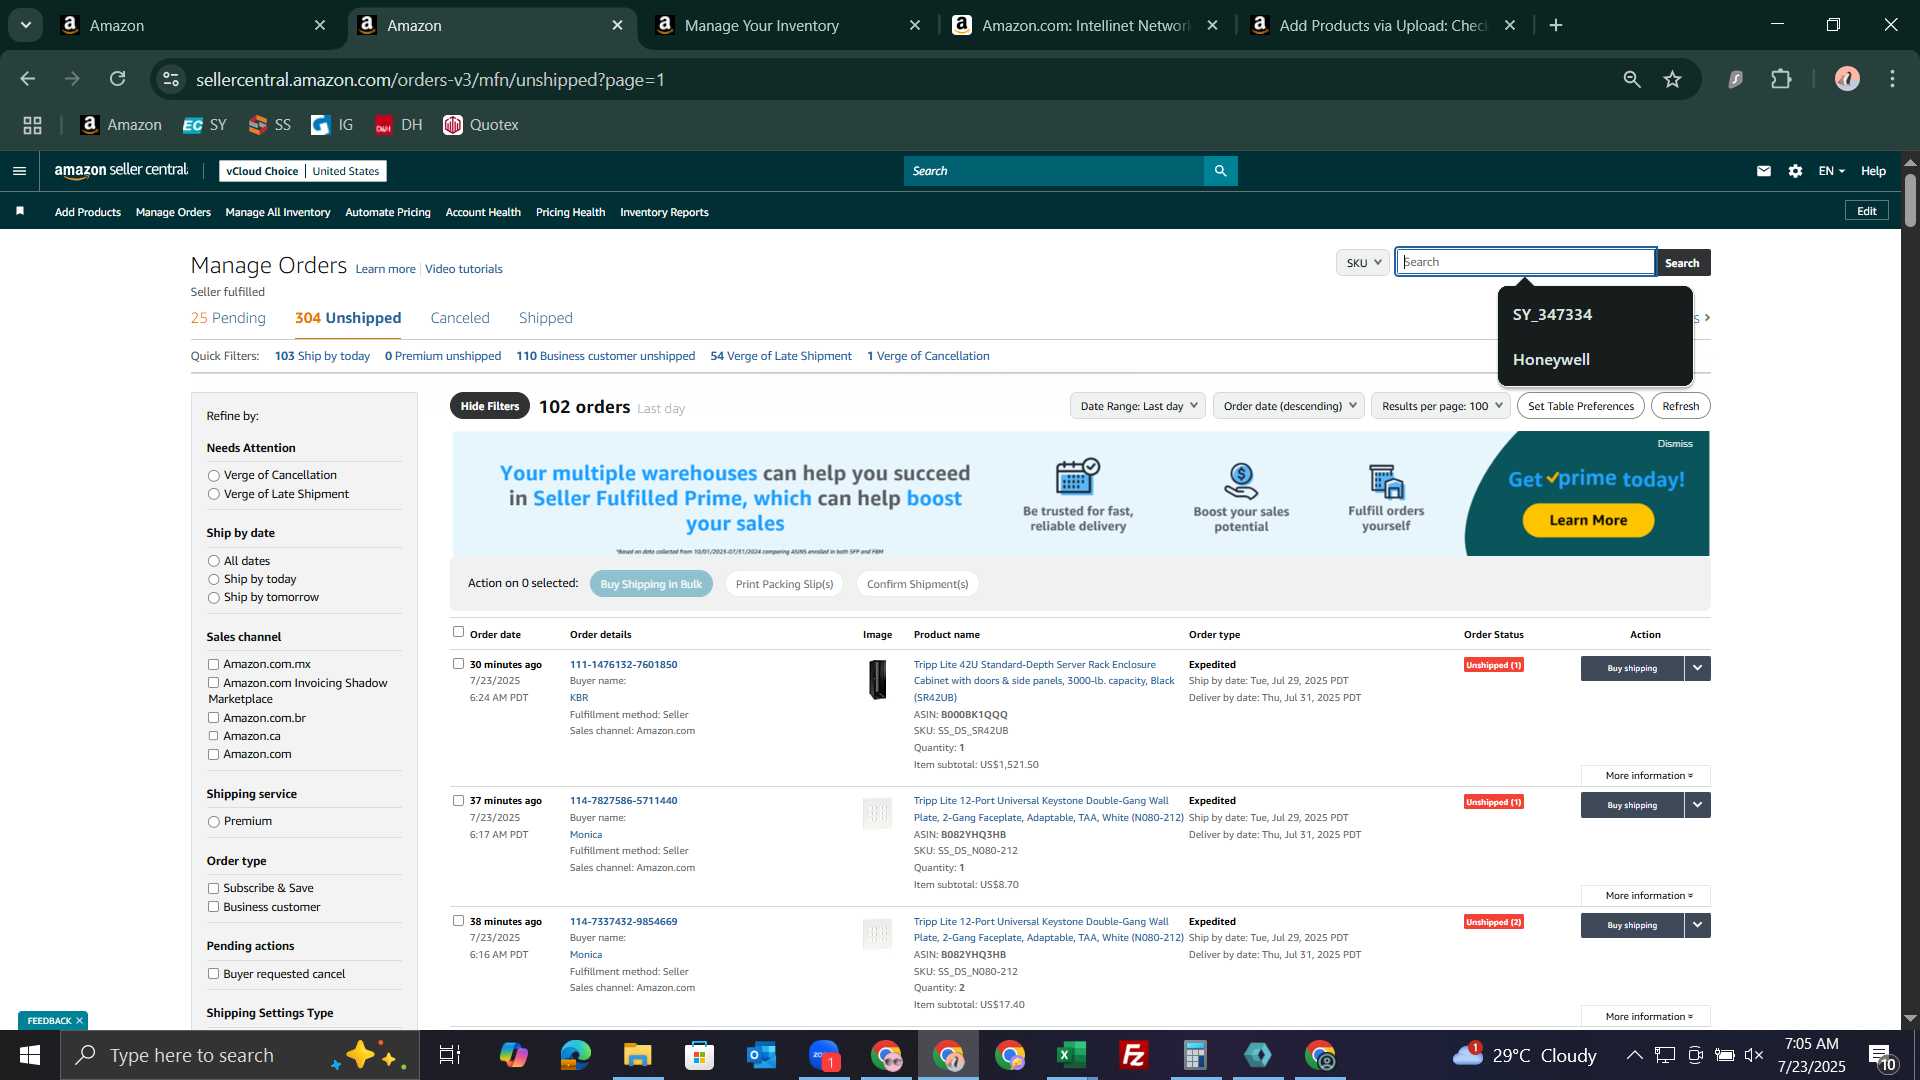Open the SS bookmark in the bookmarks bar

[270, 125]
